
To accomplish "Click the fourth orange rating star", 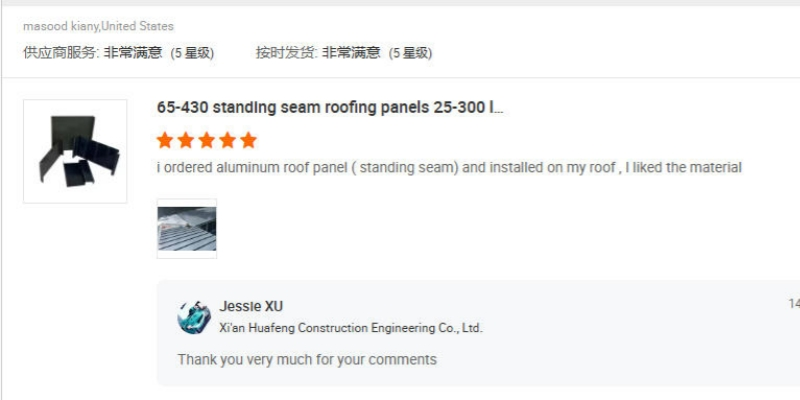I will pyautogui.click(x=228, y=140).
